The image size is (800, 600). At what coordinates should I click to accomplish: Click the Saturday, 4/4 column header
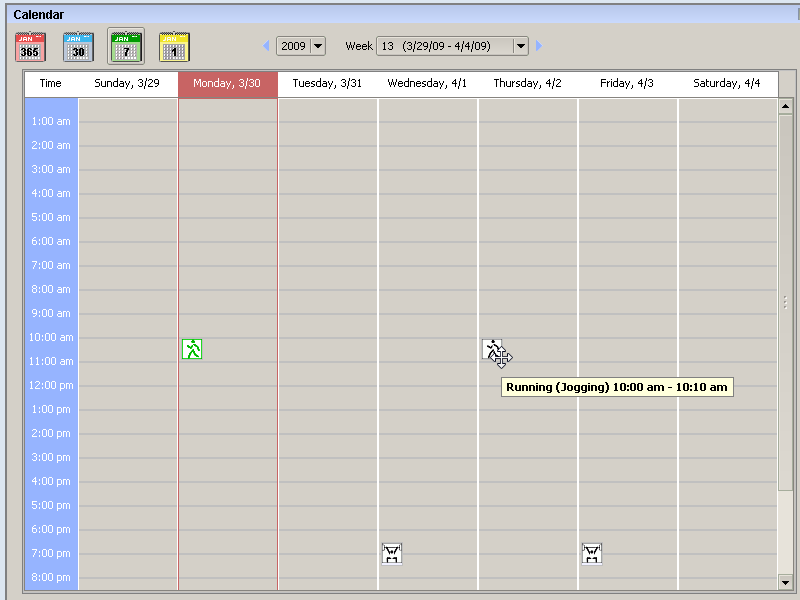727,84
